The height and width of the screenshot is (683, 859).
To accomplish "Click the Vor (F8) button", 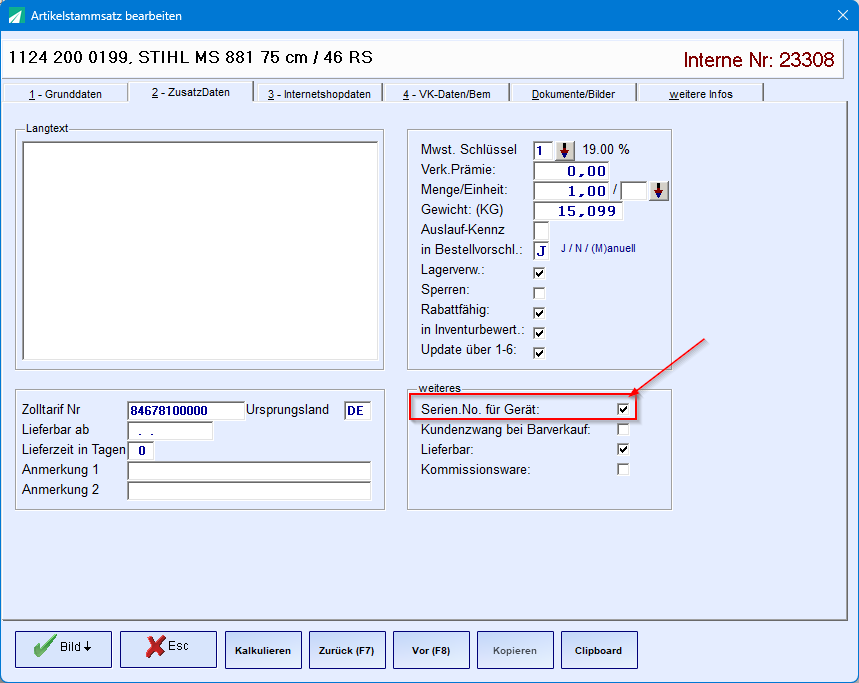I will (431, 650).
